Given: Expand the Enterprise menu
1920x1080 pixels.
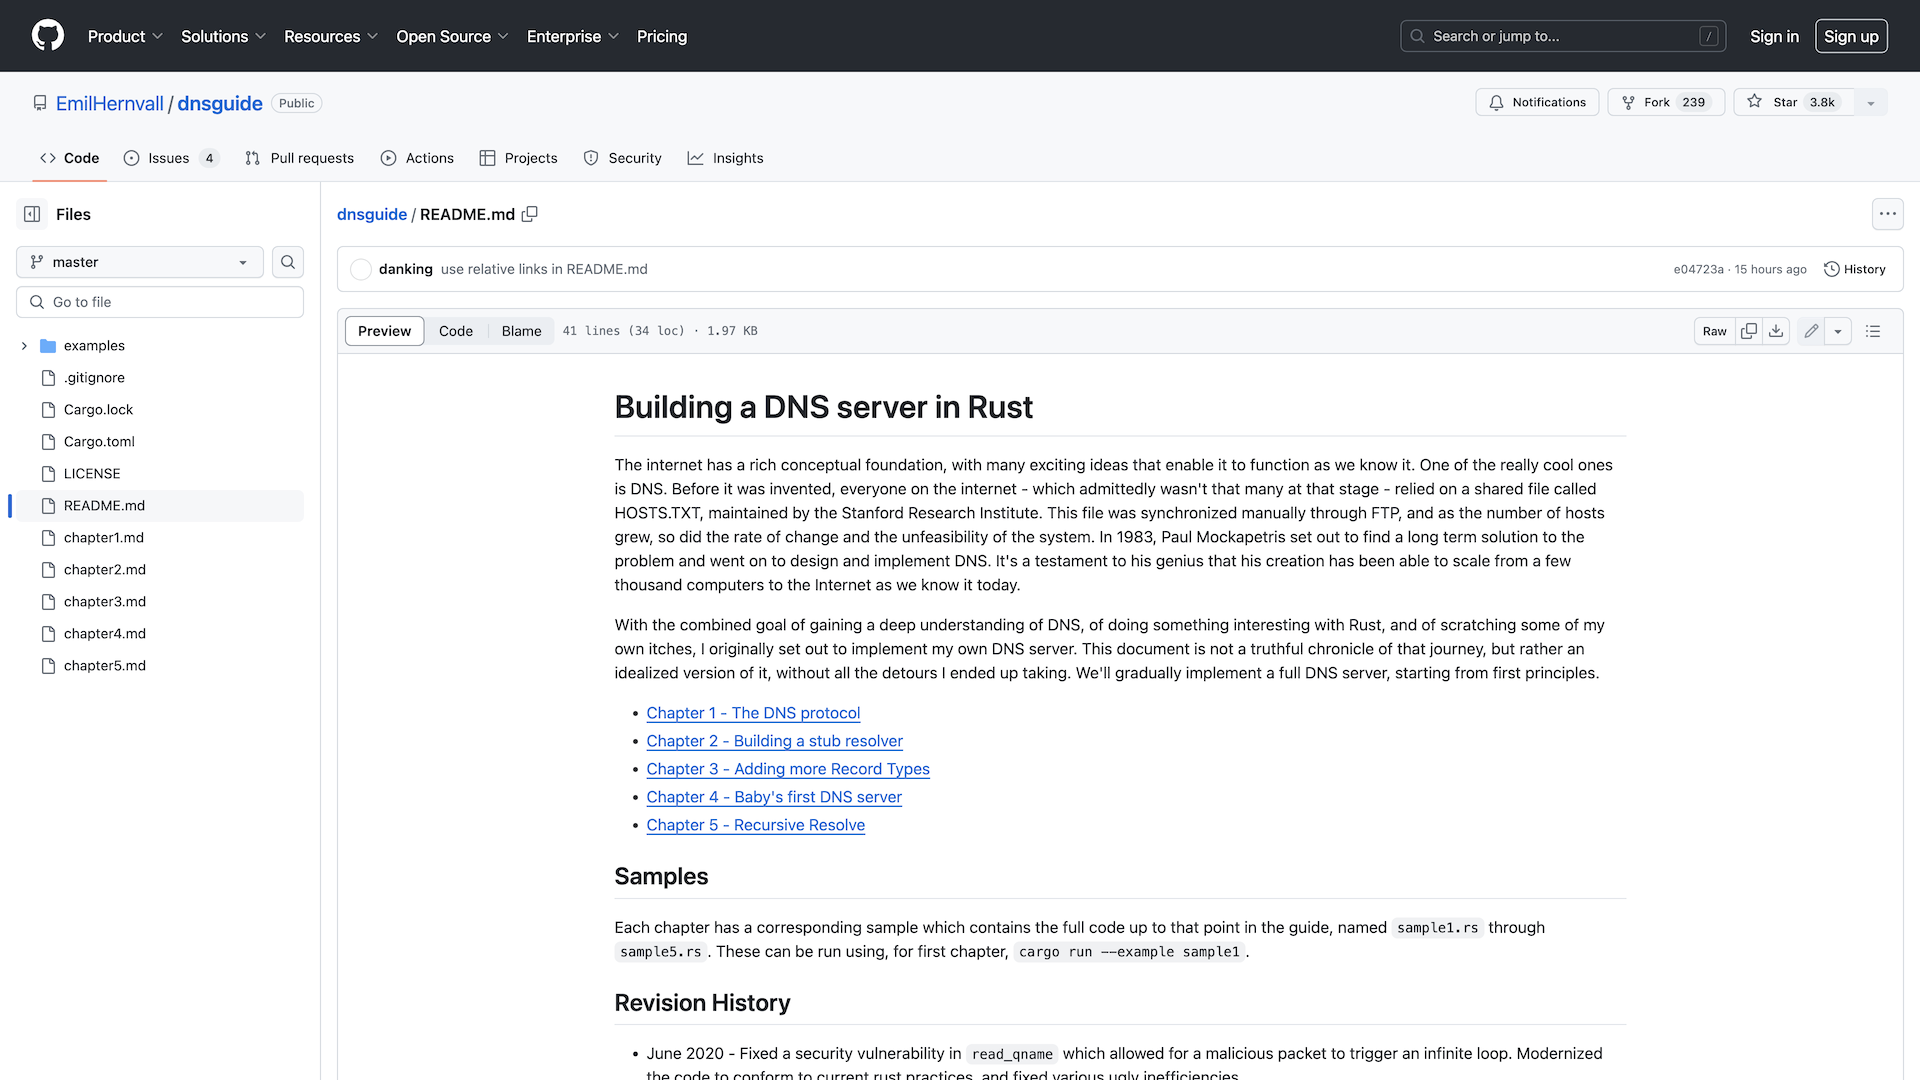Looking at the screenshot, I should pyautogui.click(x=573, y=36).
